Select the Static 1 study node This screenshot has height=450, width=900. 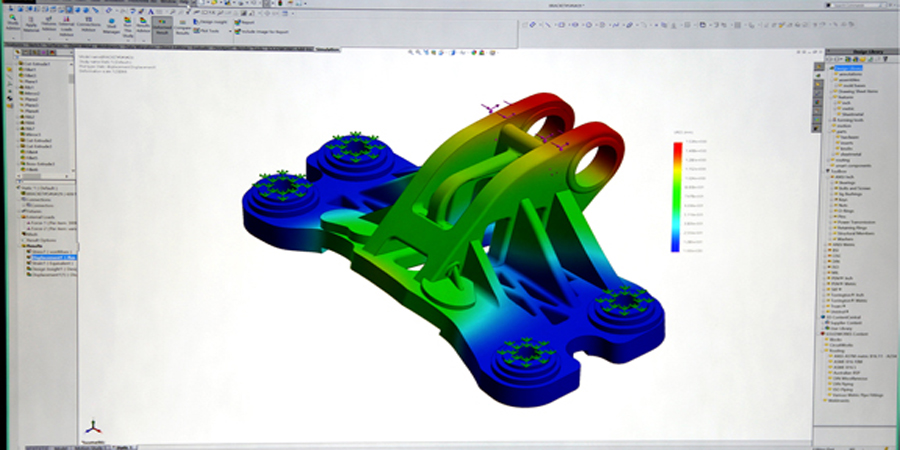(36, 188)
